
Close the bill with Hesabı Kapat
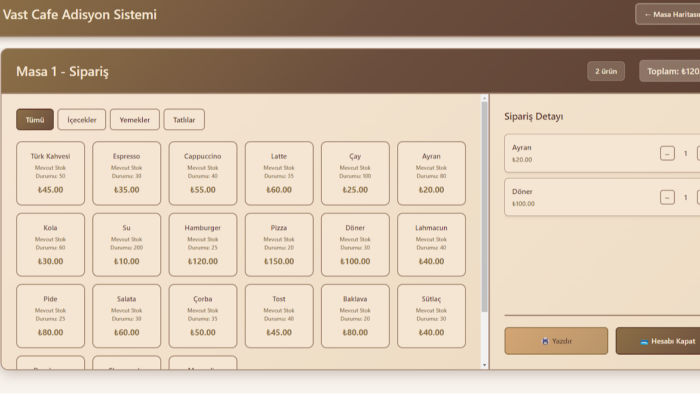[x=658, y=341]
